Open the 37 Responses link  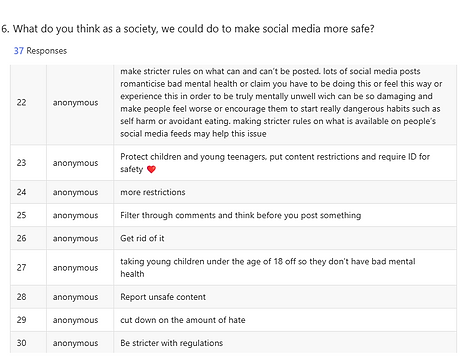40,51
